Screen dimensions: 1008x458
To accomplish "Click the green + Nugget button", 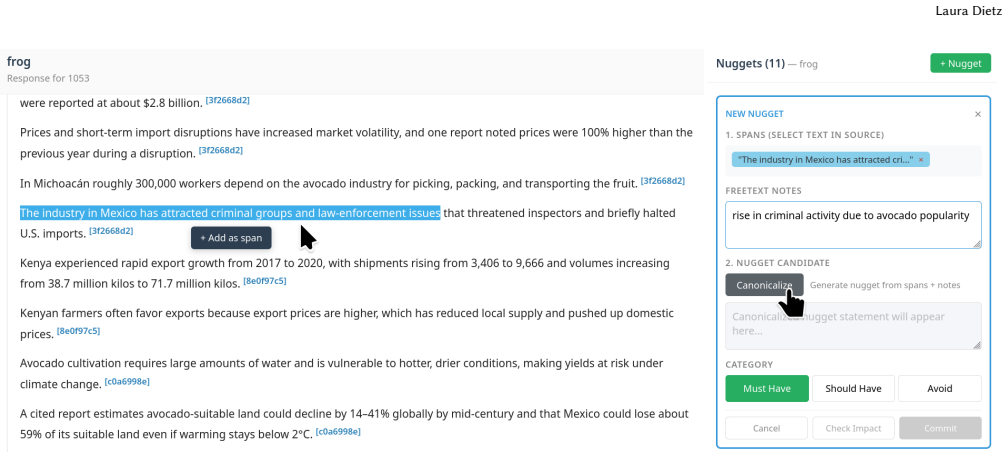I will [x=960, y=63].
